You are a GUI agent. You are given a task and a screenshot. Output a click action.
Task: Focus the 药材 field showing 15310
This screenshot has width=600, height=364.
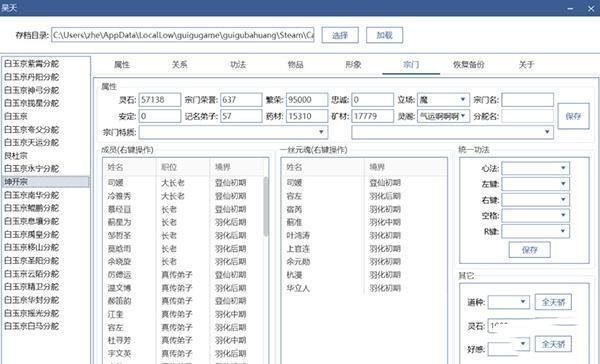pyautogui.click(x=307, y=116)
